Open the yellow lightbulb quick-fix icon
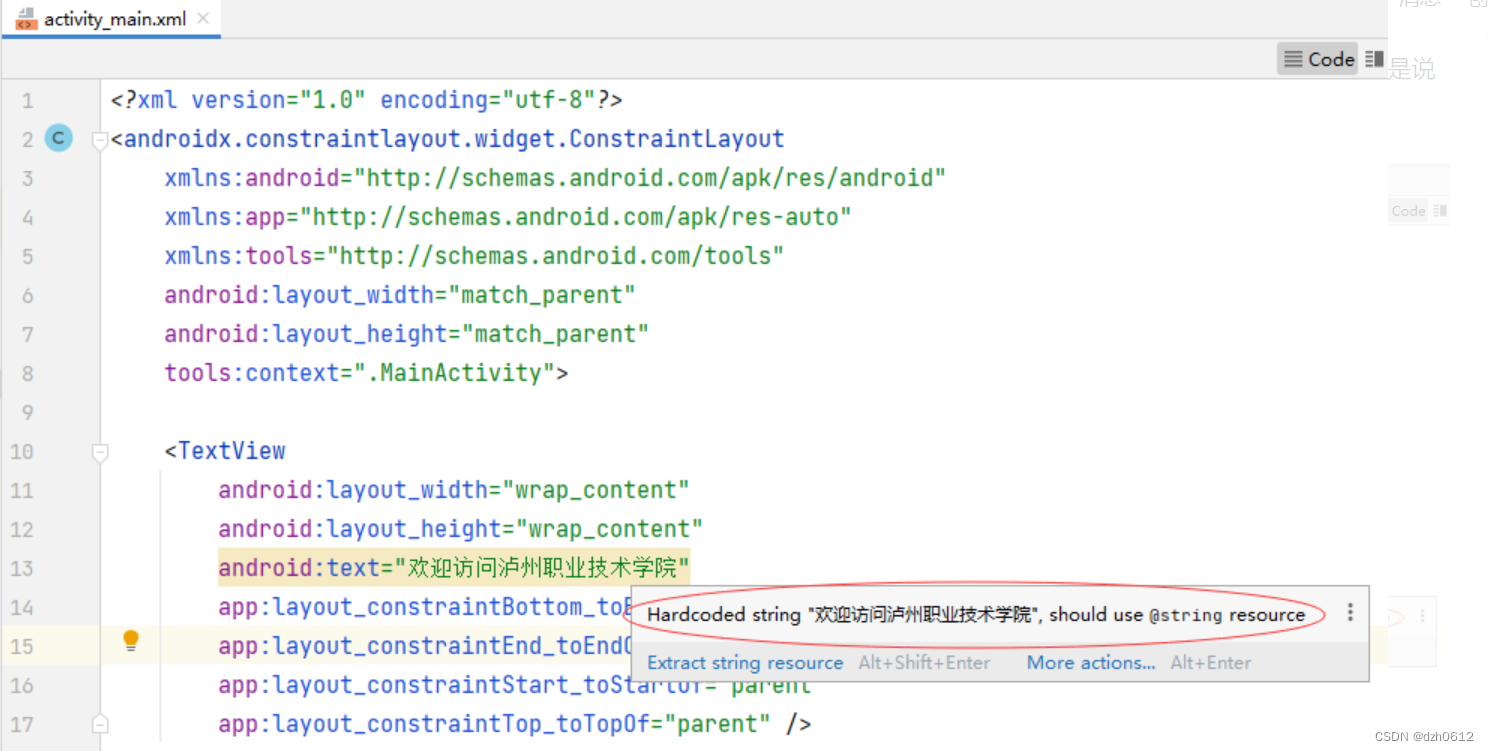This screenshot has height=751, width=1489. pos(131,641)
